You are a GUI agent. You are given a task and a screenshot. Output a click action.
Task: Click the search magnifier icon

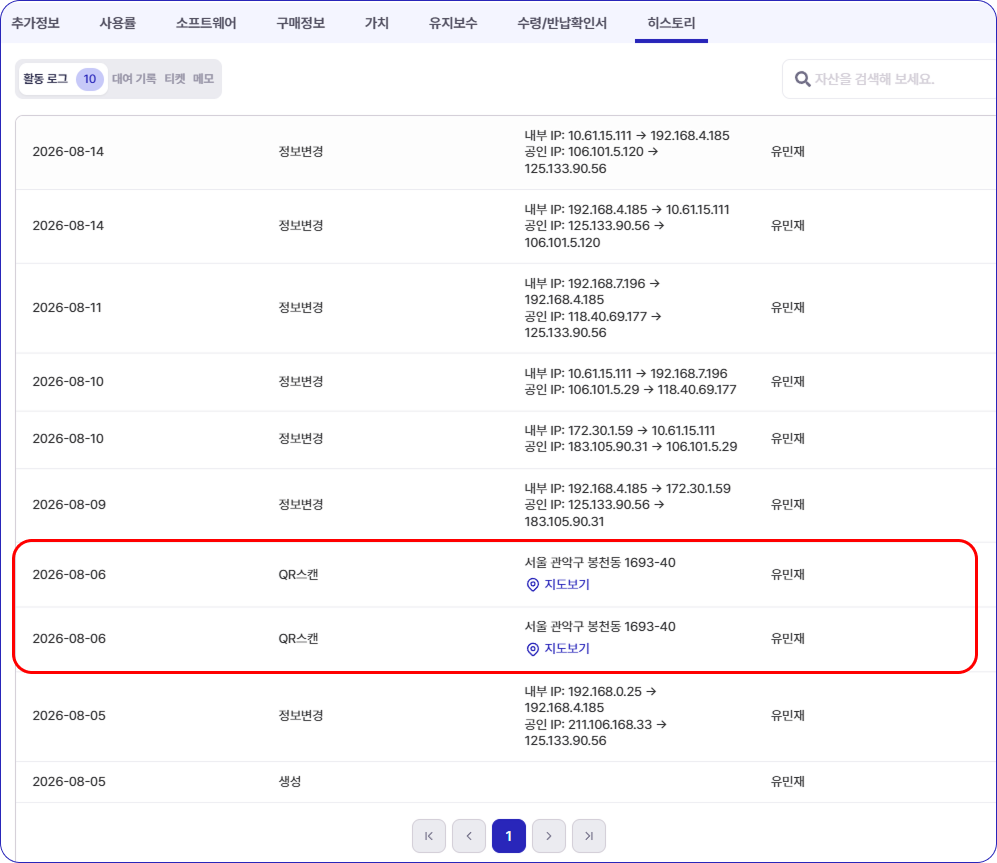(802, 79)
